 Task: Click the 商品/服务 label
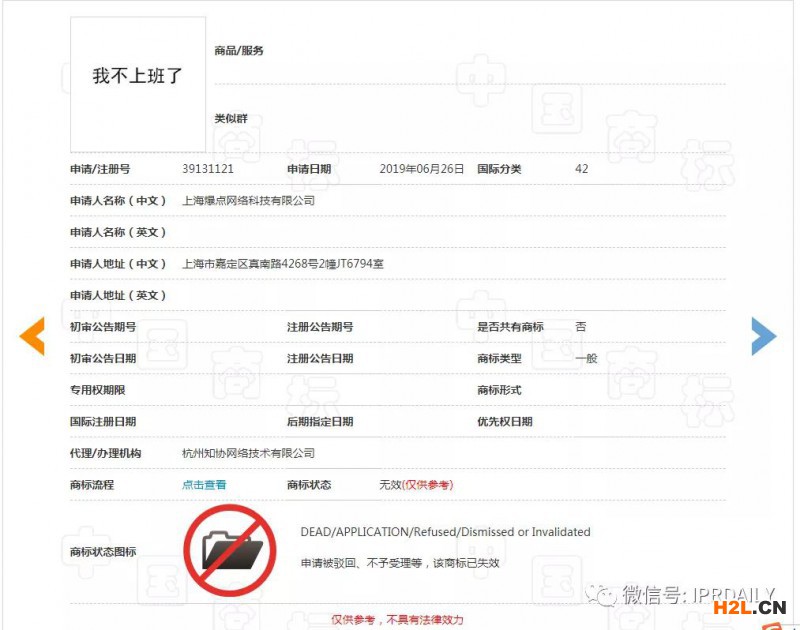pos(239,51)
